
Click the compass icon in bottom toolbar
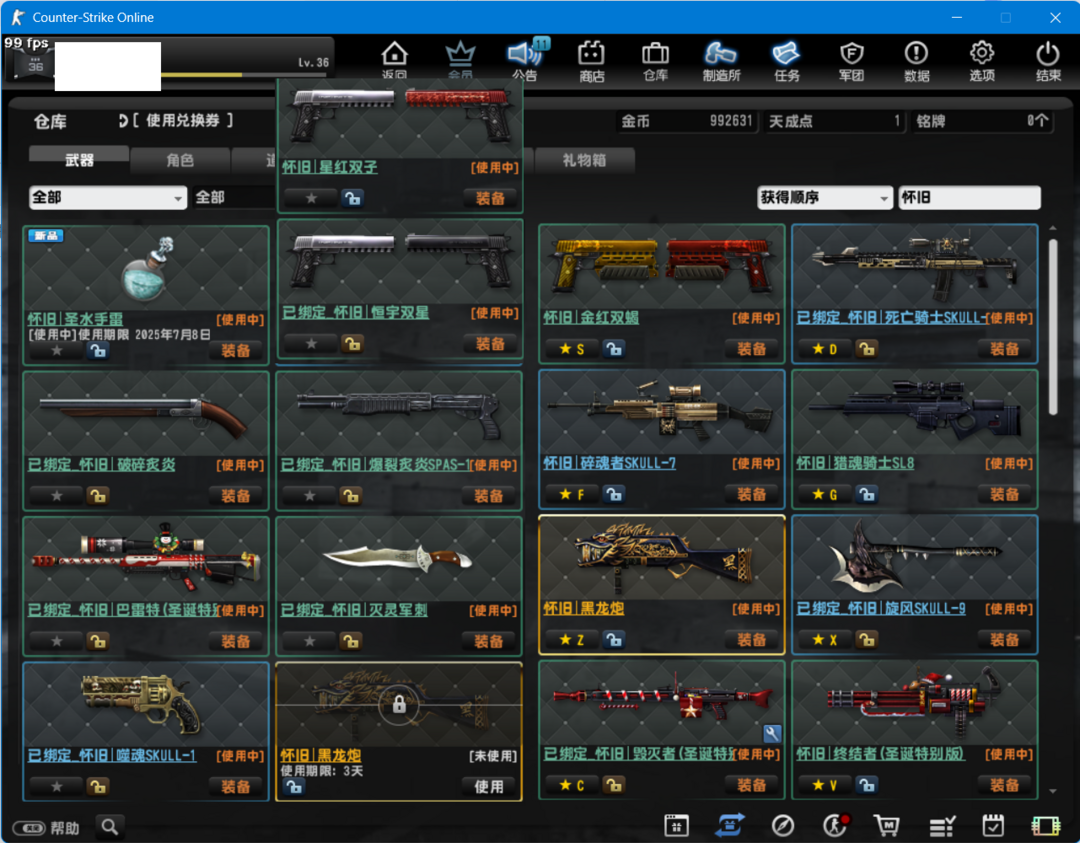[782, 825]
